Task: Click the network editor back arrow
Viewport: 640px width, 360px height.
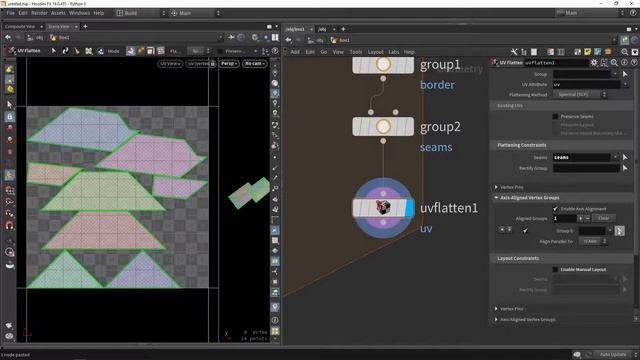Action: pyautogui.click(x=289, y=40)
